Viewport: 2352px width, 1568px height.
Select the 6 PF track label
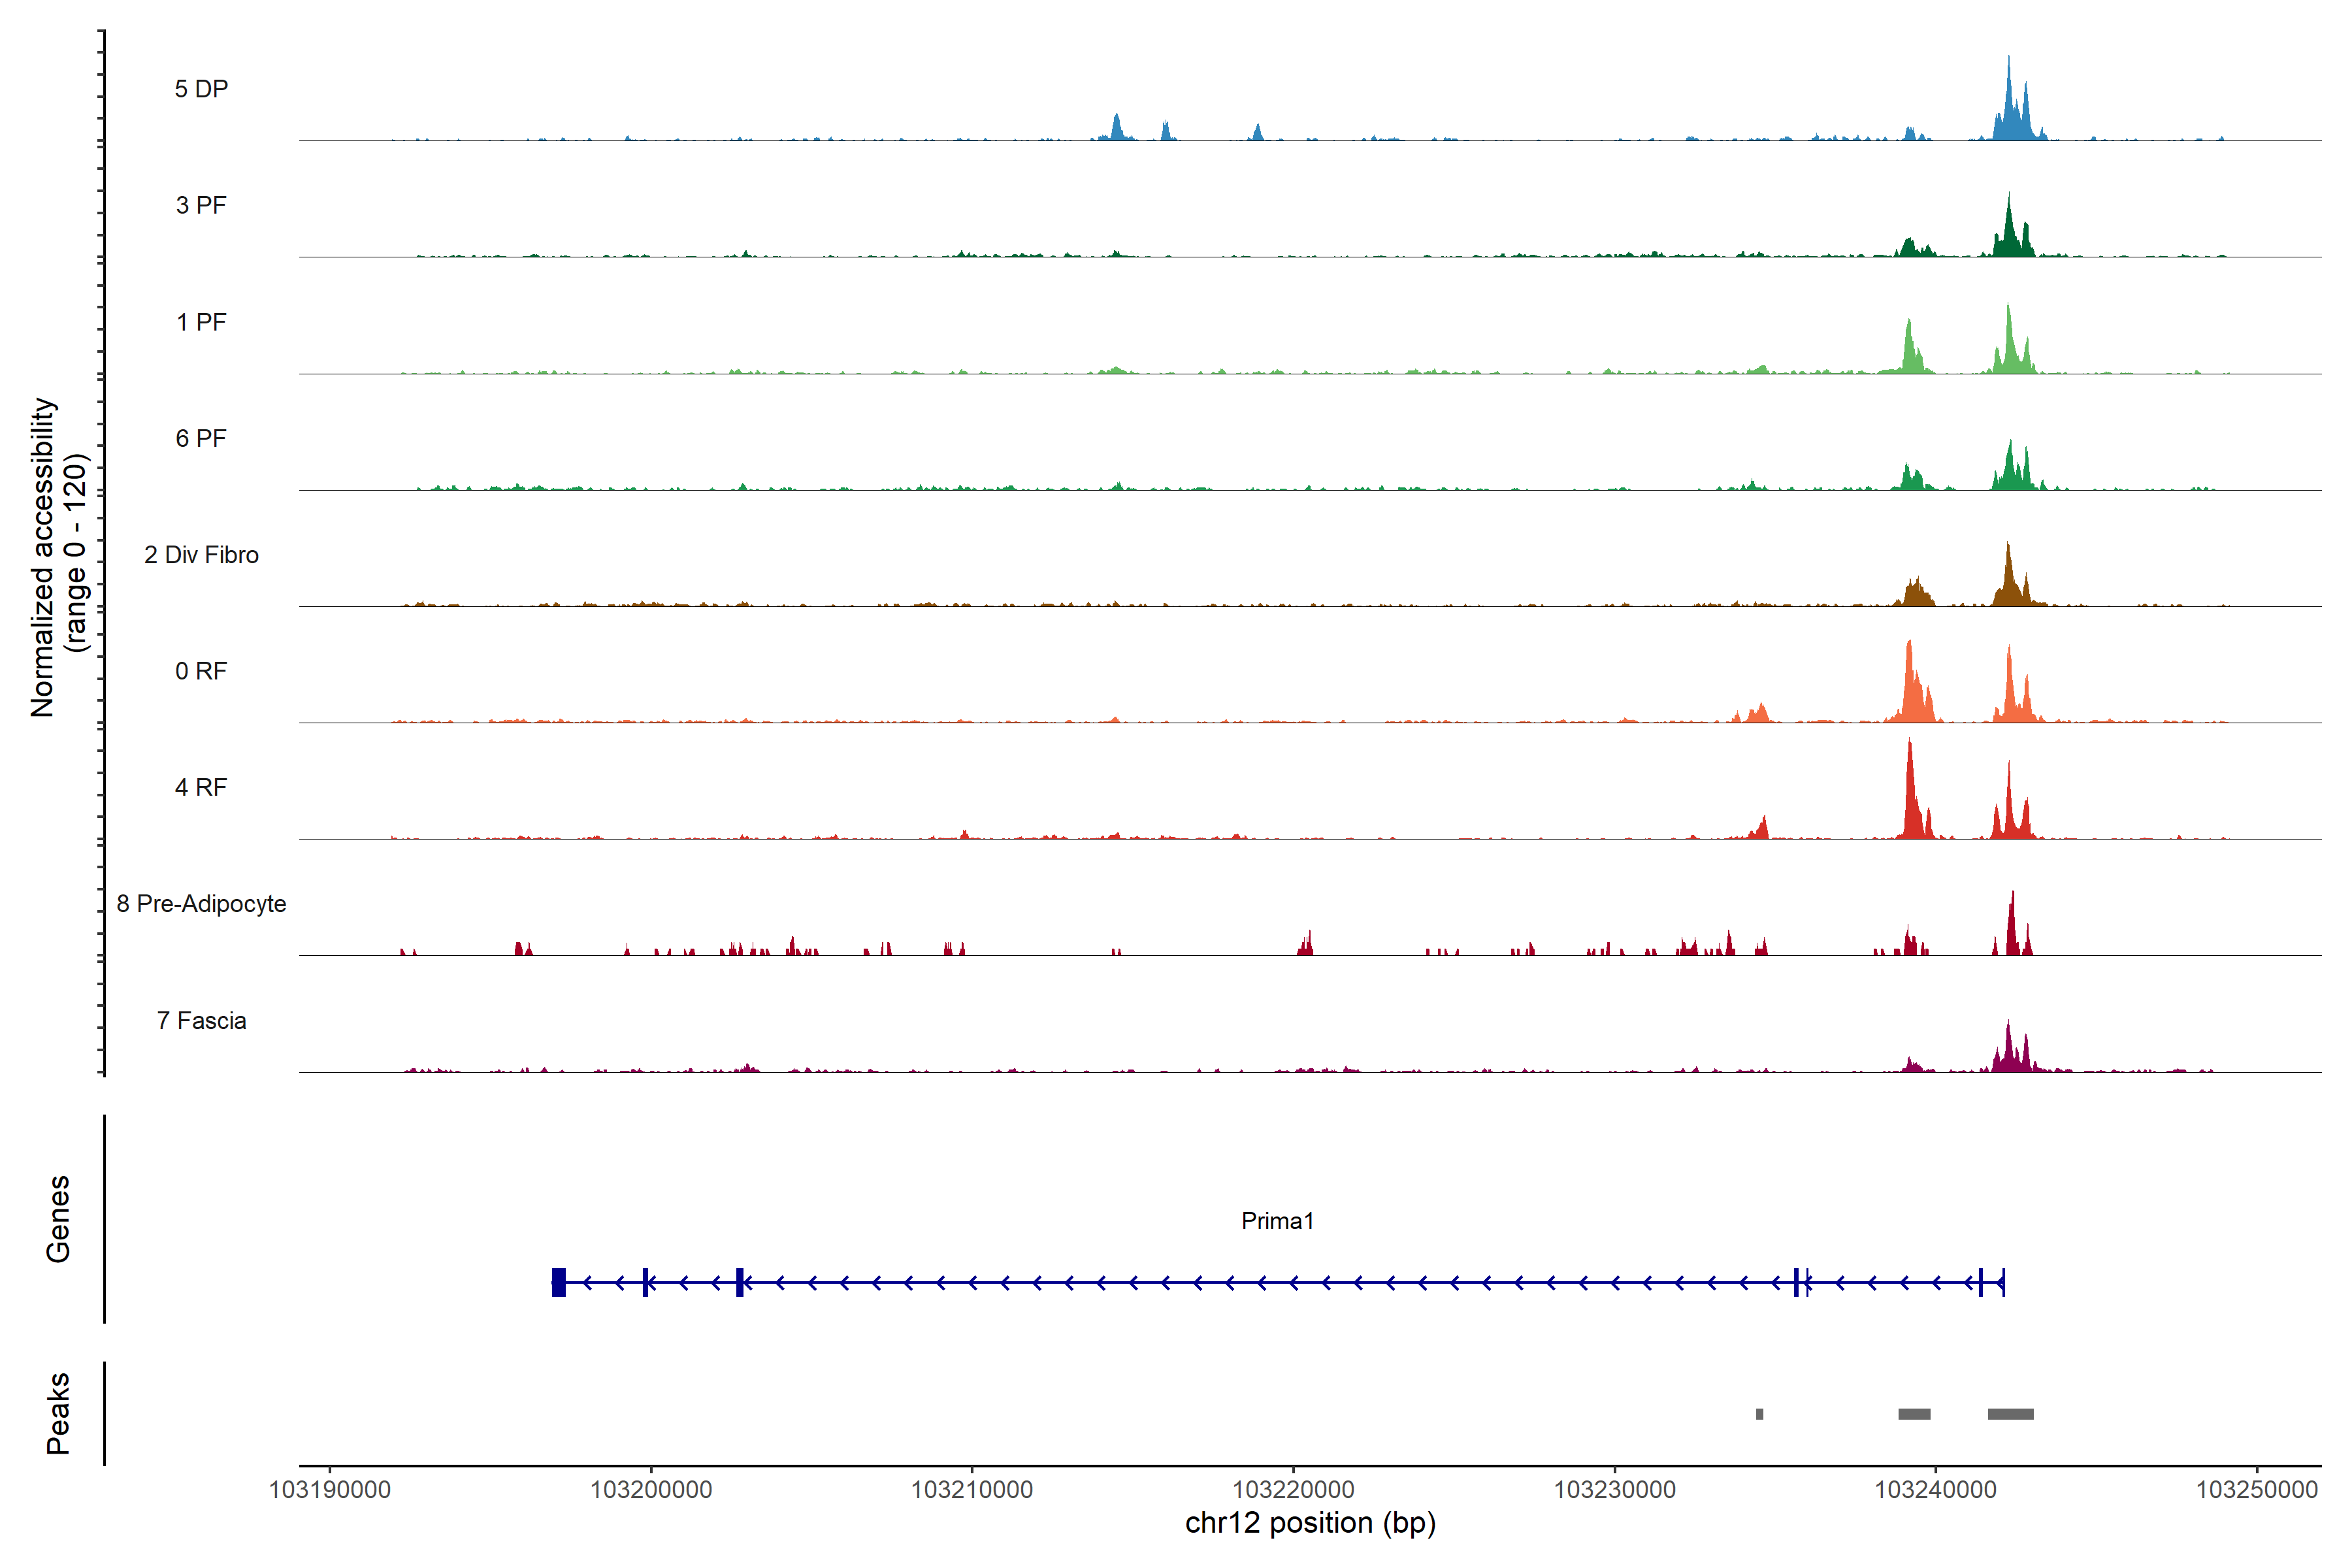[201, 438]
